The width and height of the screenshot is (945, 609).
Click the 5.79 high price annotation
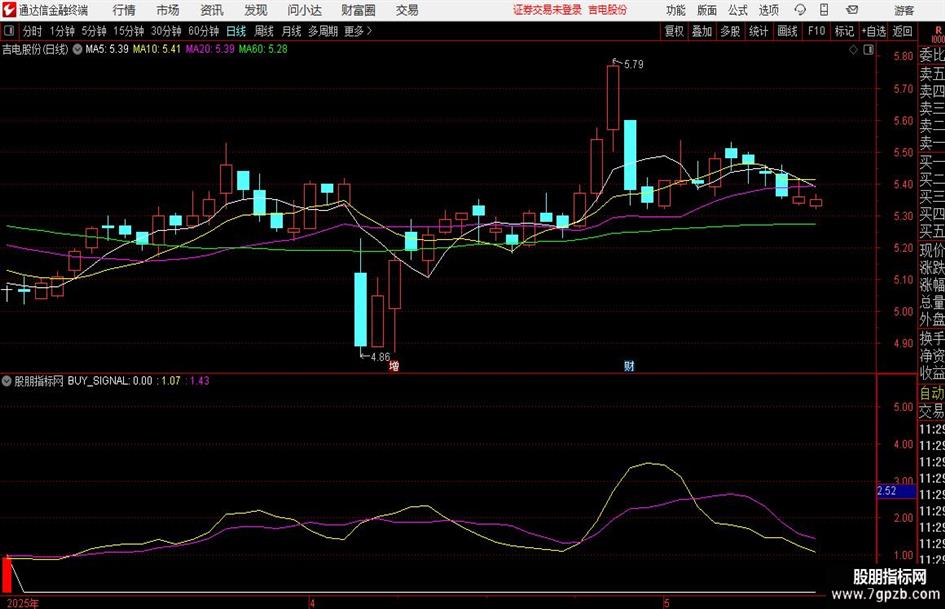pyautogui.click(x=633, y=64)
